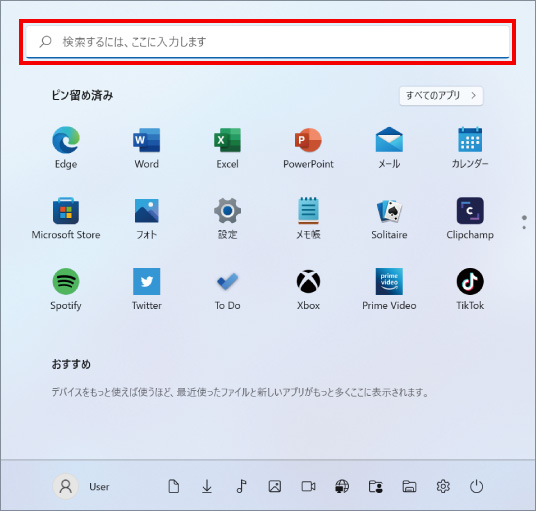
Task: Open the Edge browser app
Action: pyautogui.click(x=66, y=148)
